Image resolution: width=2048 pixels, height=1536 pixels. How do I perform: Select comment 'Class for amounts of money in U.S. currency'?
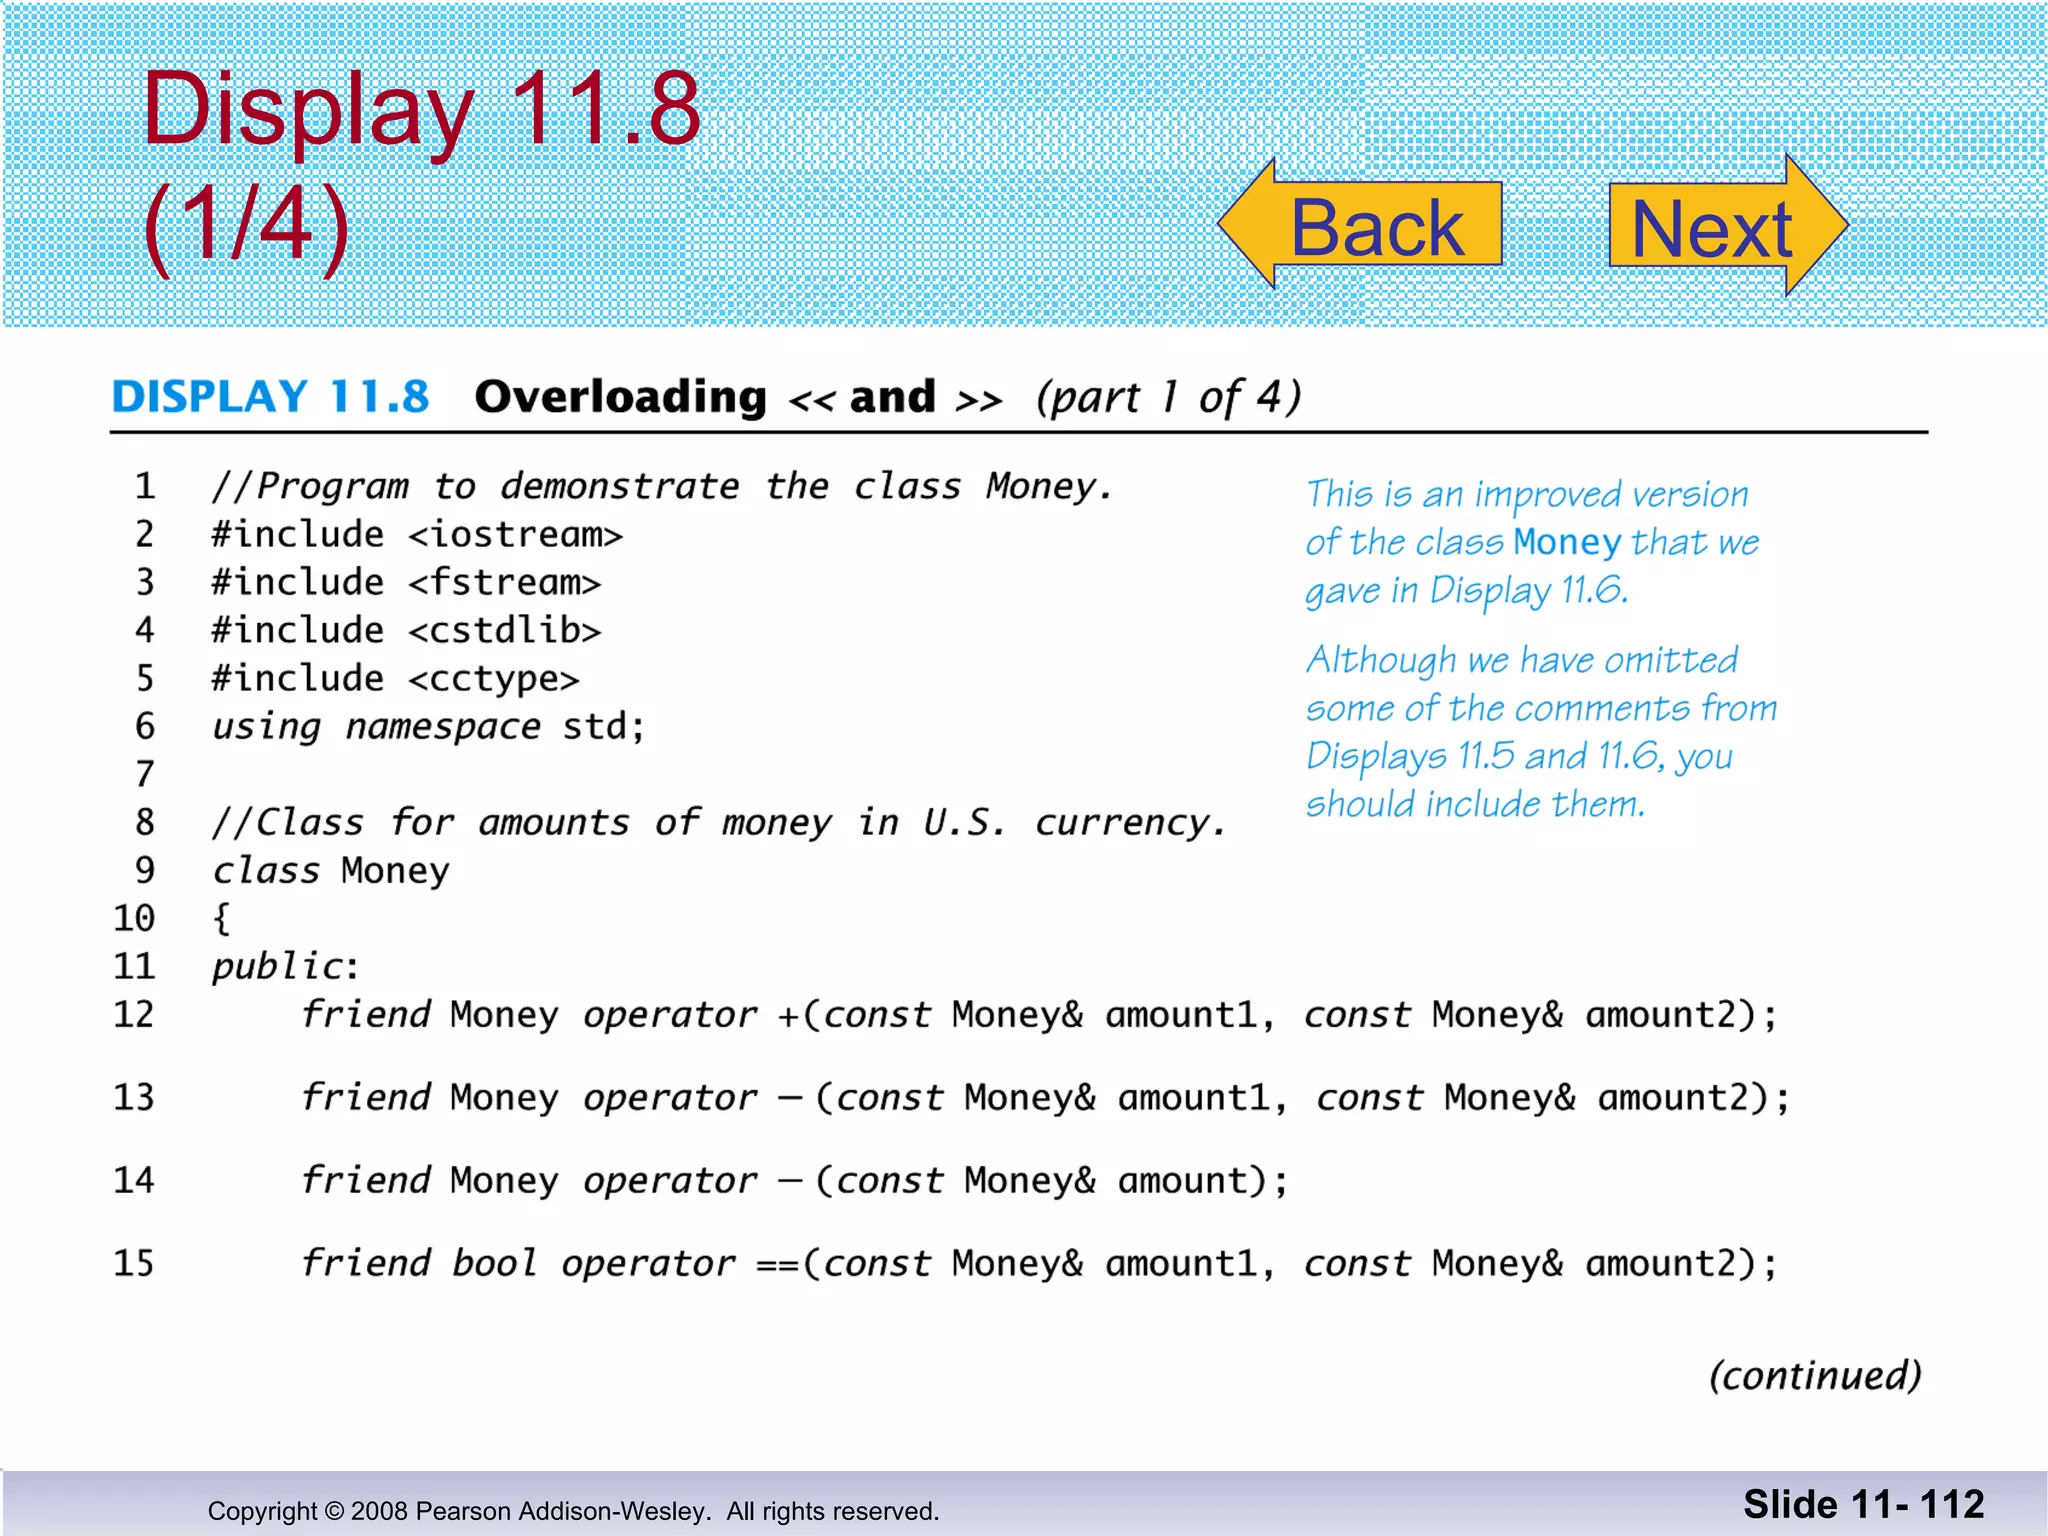tap(719, 823)
